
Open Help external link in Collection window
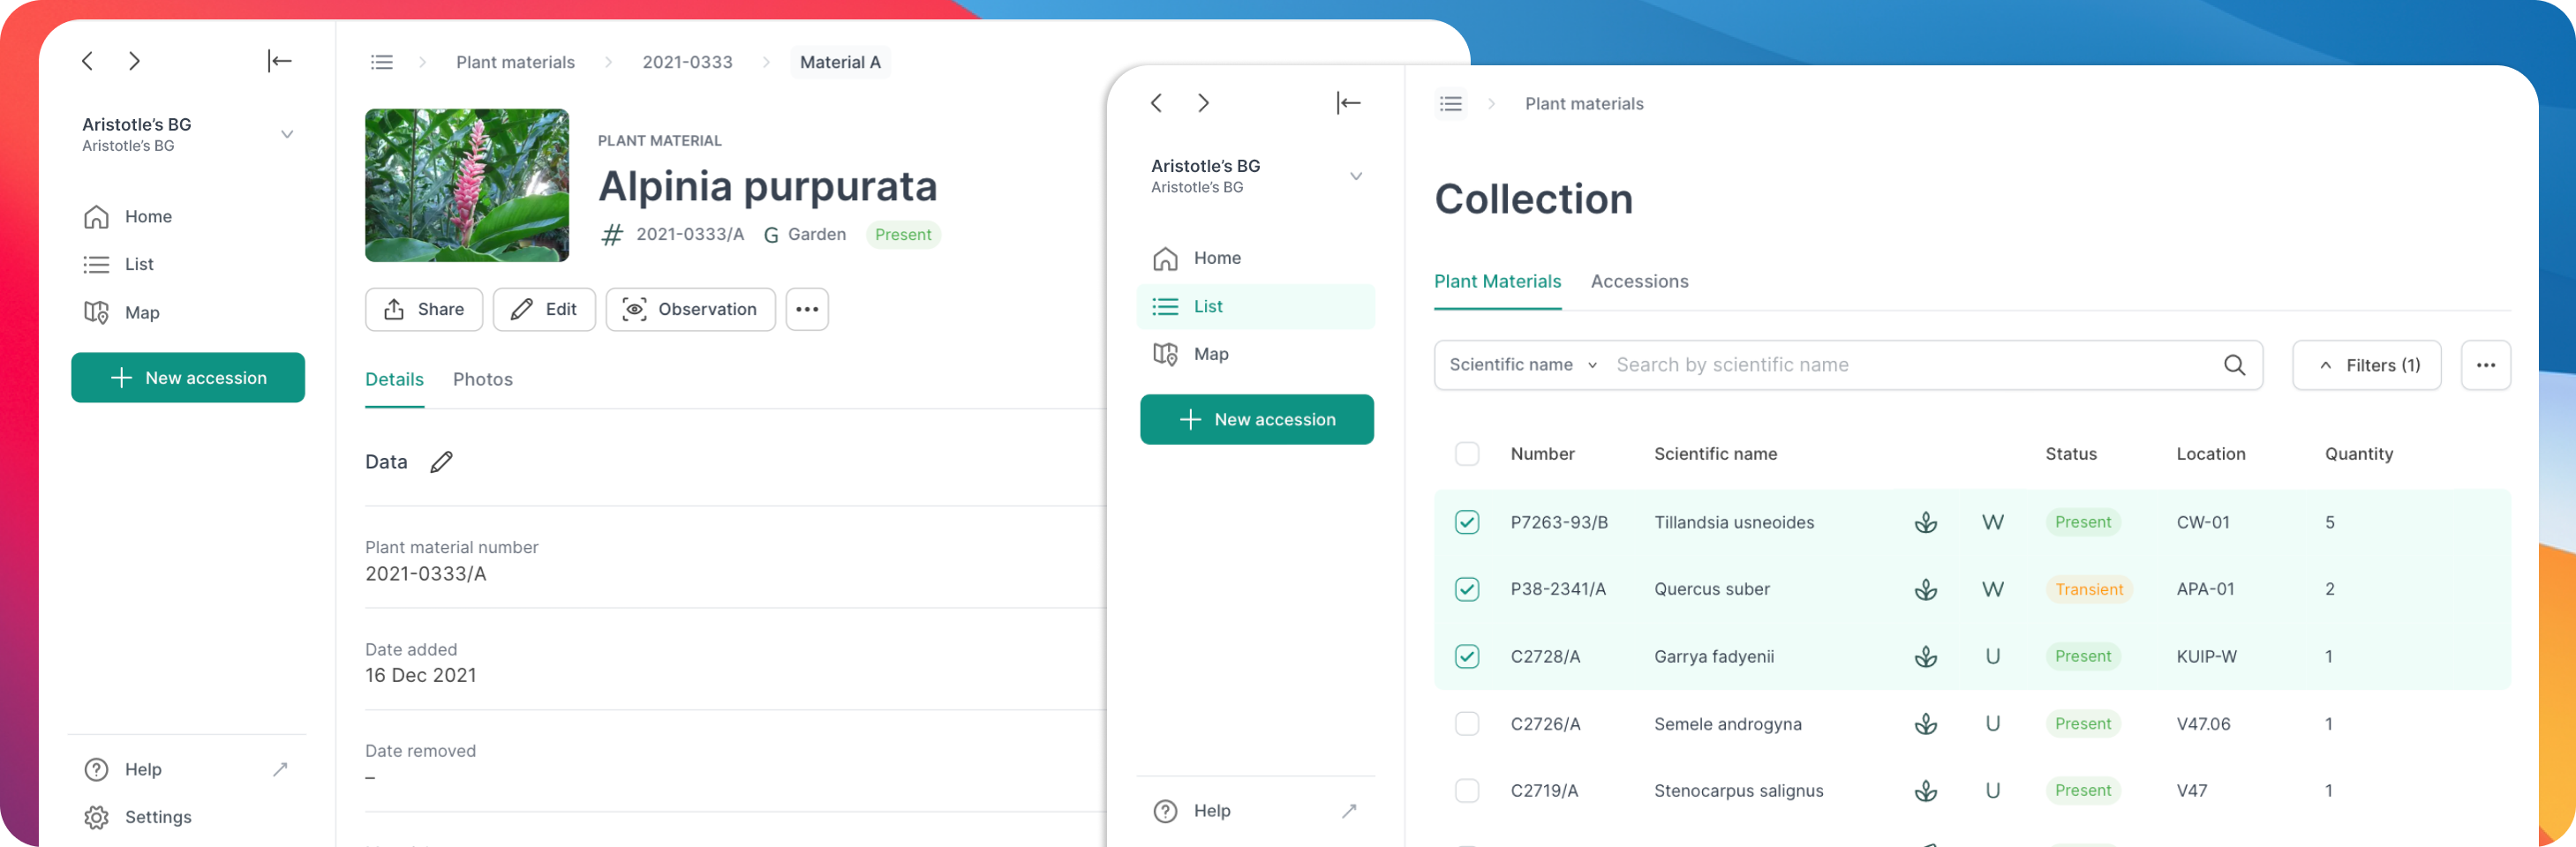tap(1349, 811)
